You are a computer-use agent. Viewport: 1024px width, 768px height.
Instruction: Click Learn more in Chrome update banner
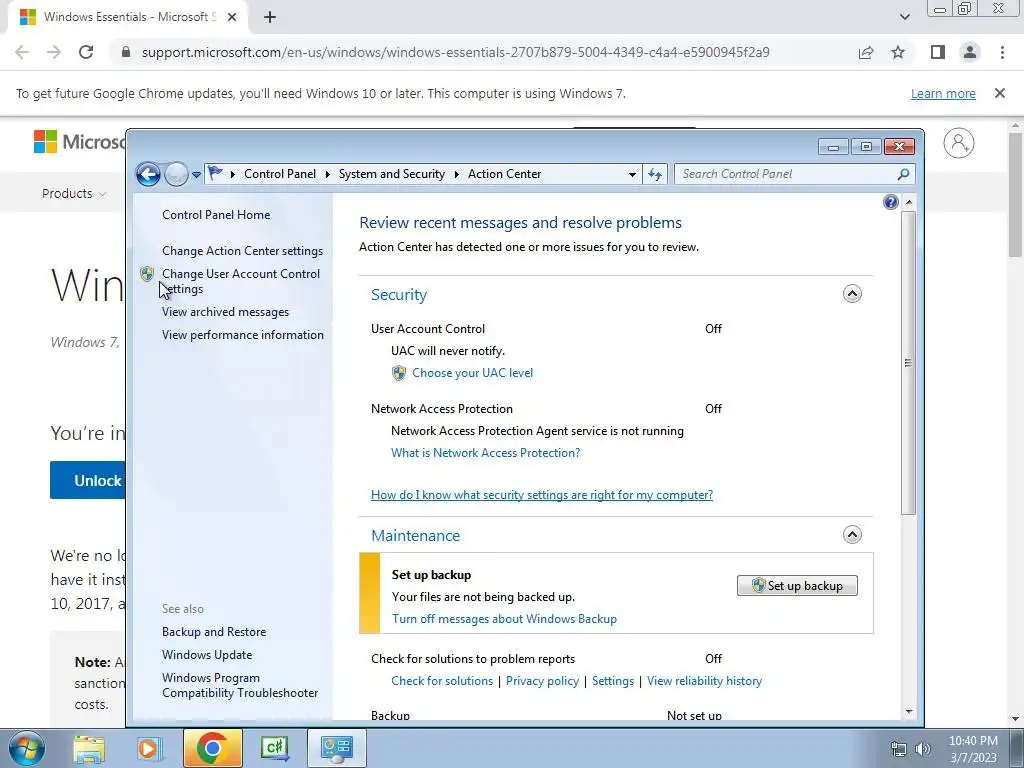[943, 93]
